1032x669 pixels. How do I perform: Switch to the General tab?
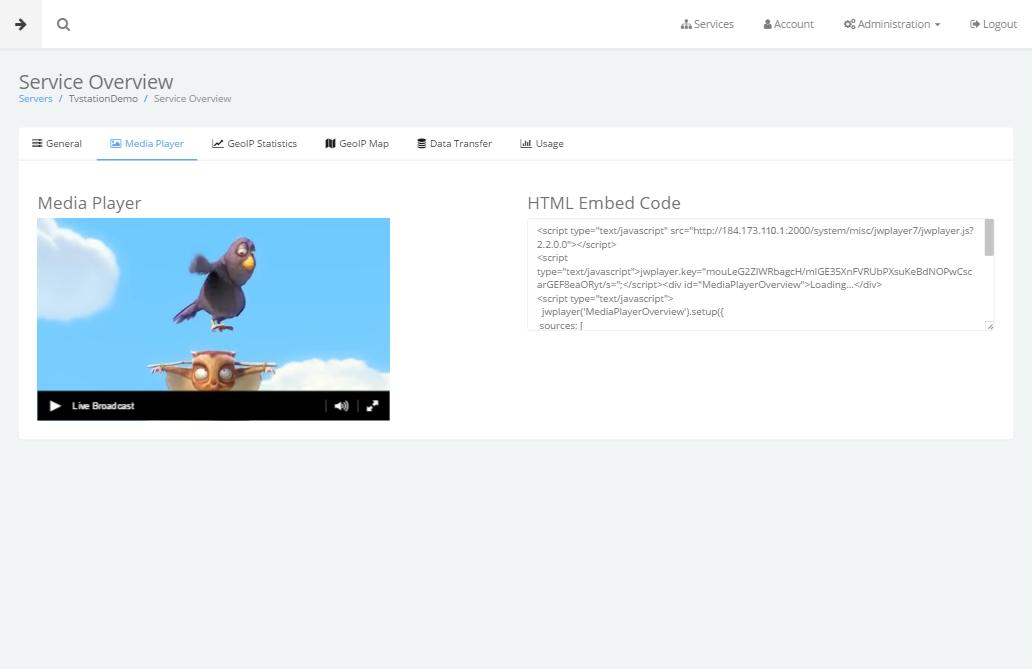tap(57, 144)
